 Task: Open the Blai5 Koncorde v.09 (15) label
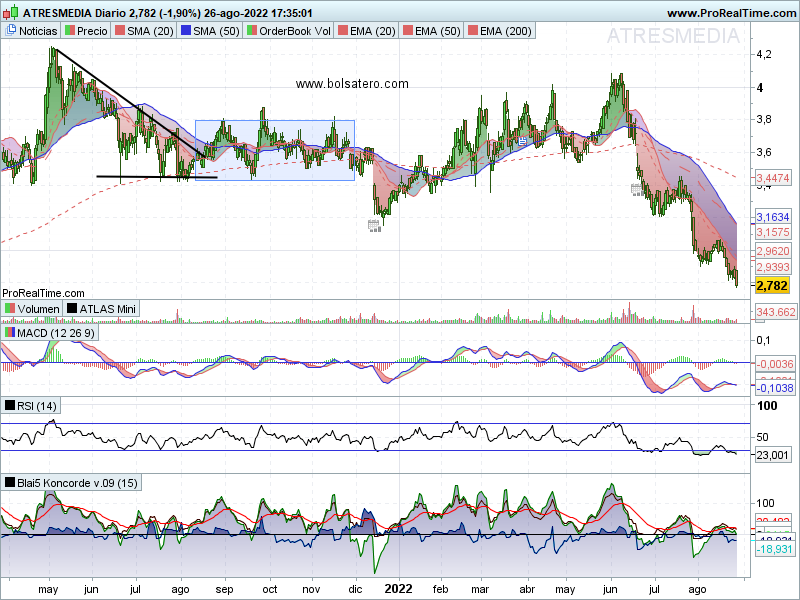click(71, 483)
